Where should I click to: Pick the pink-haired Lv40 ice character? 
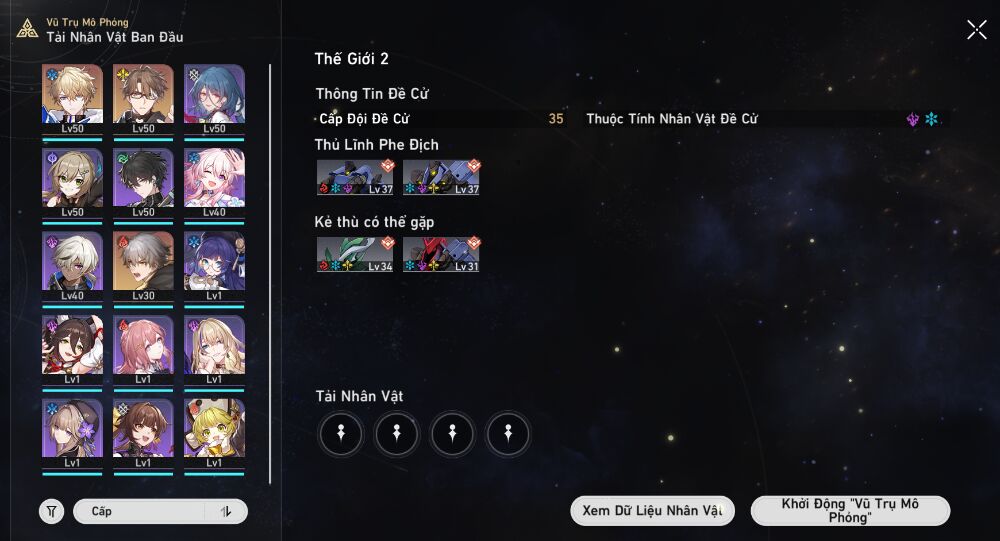click(214, 183)
